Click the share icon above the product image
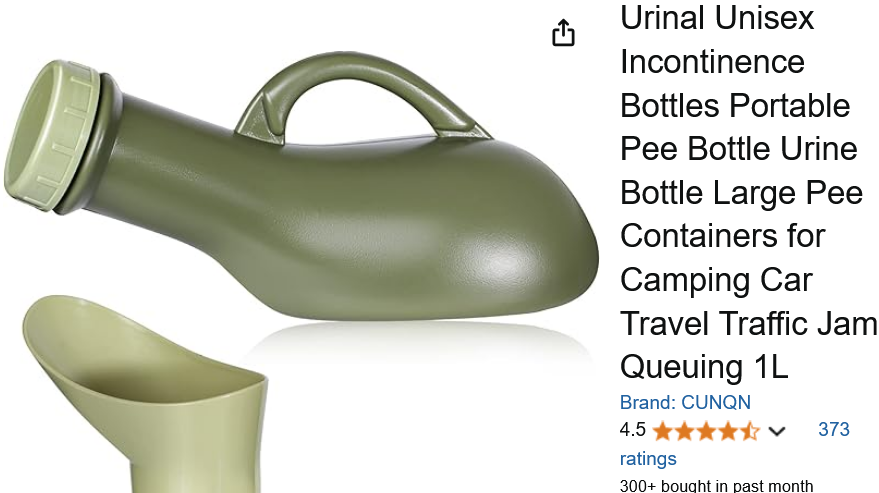Viewport: 879px width, 493px height. tap(563, 33)
